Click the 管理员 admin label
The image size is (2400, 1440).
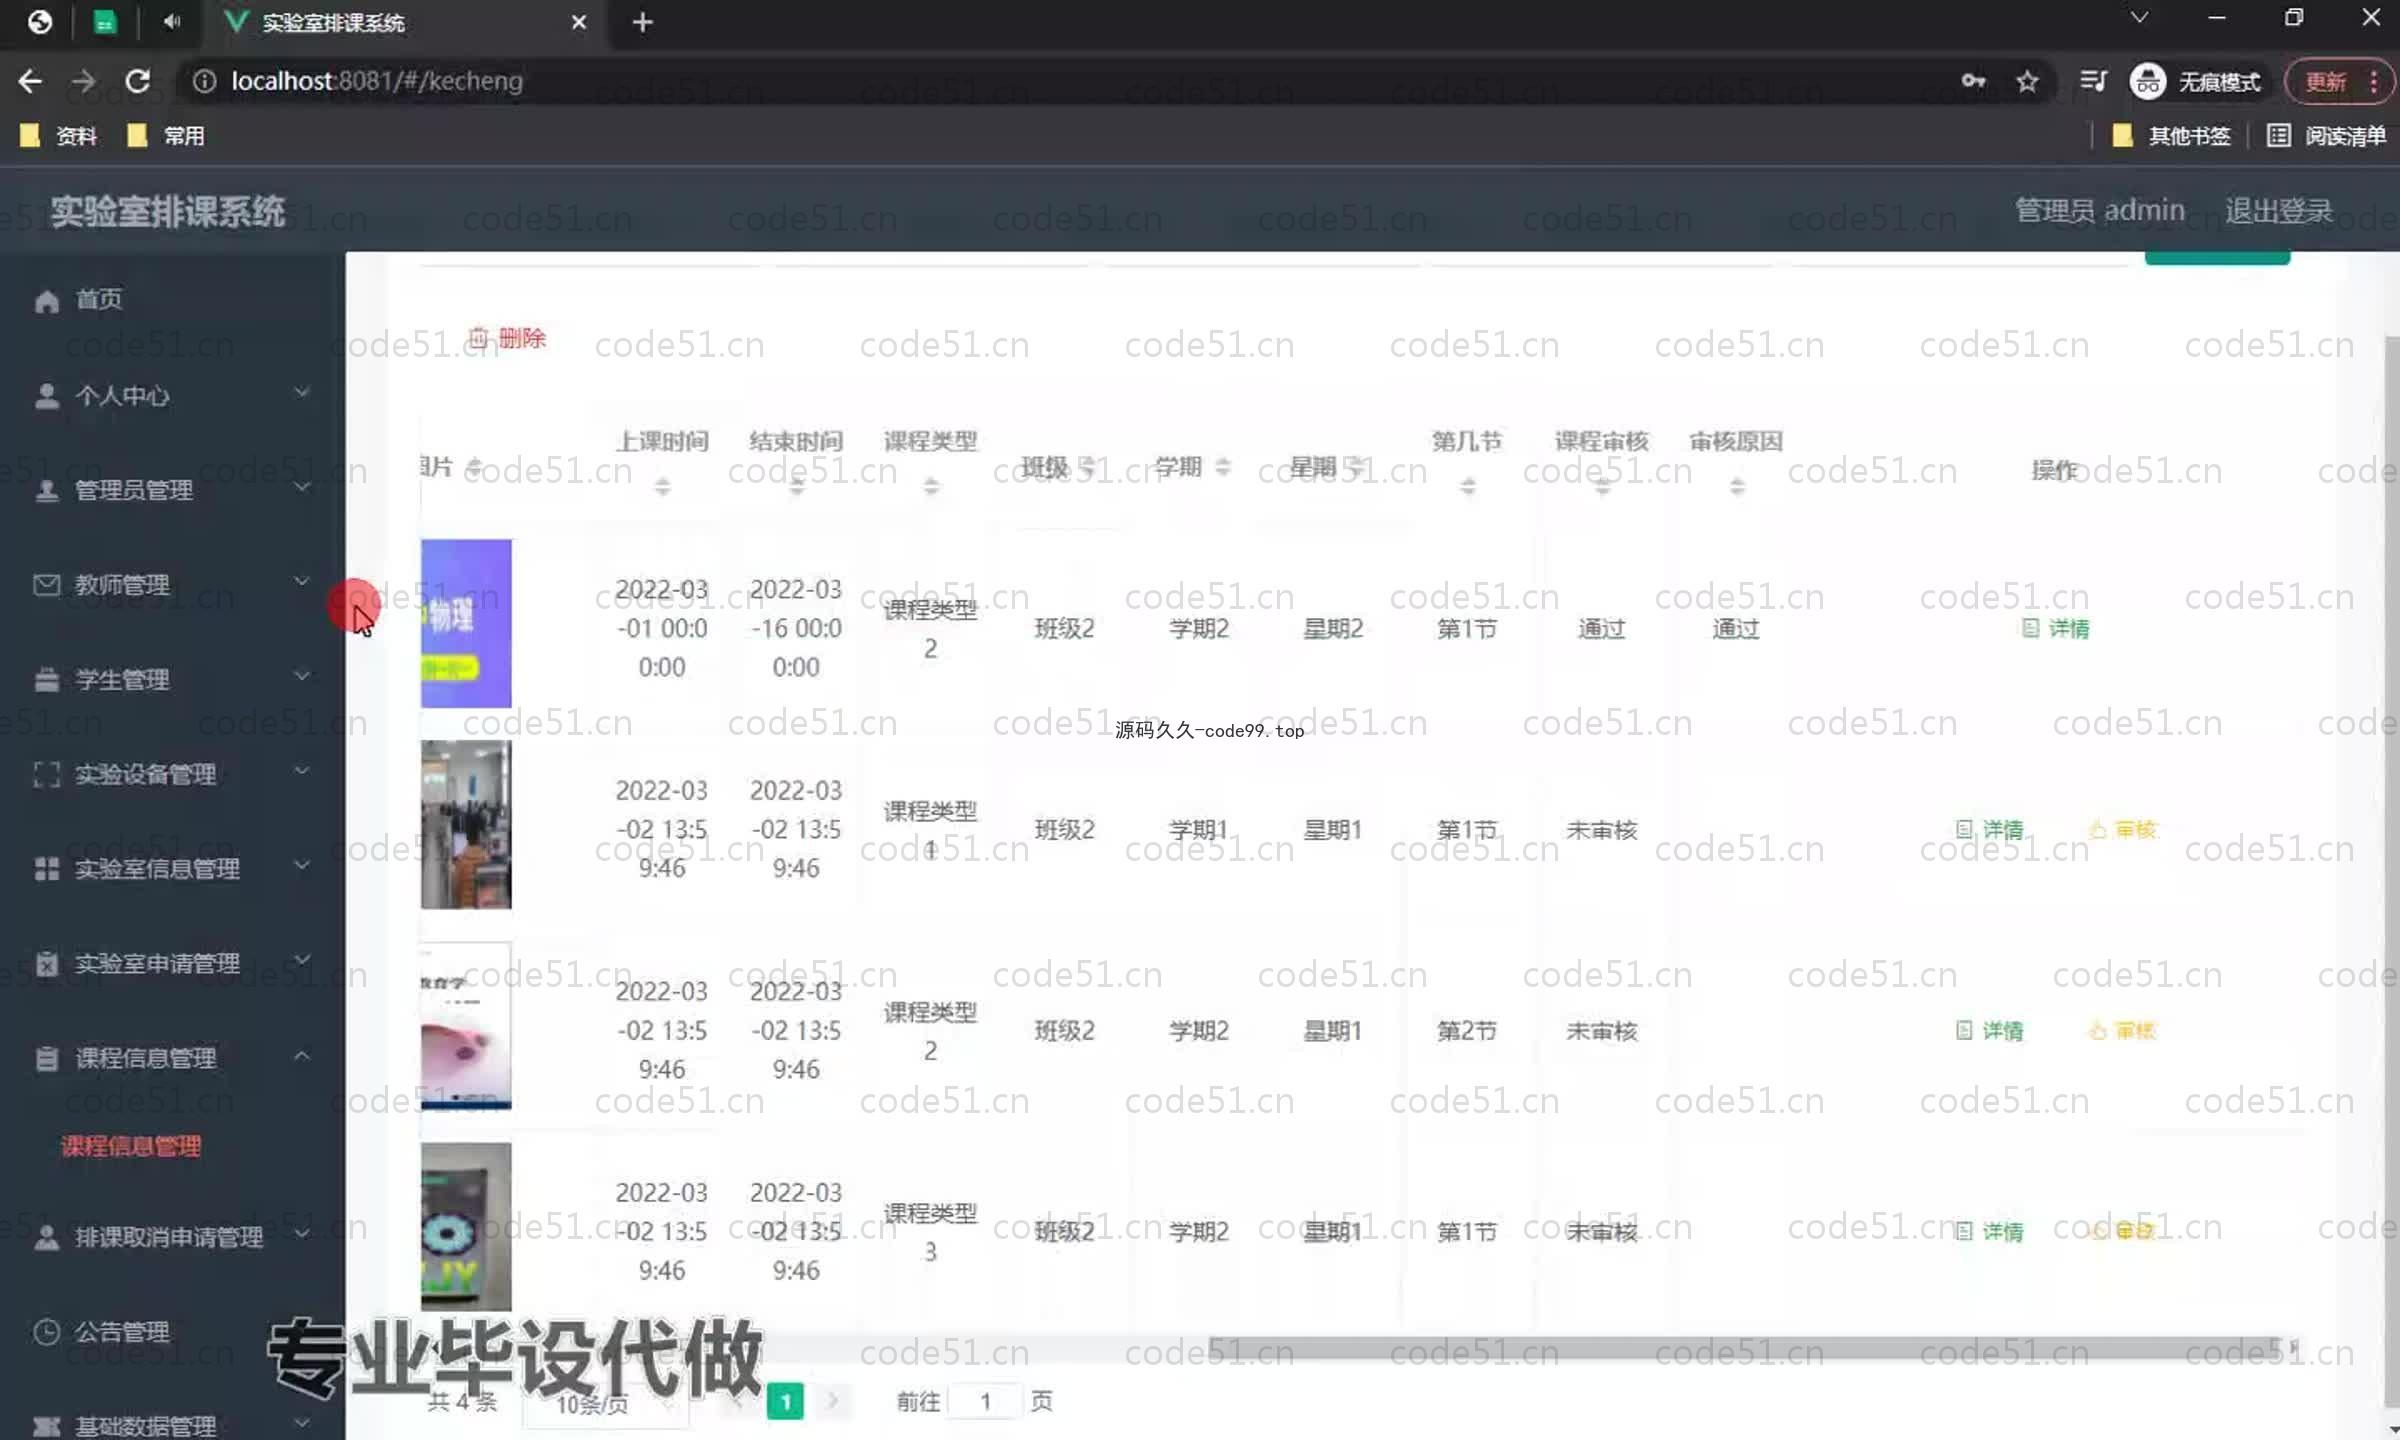point(2099,210)
